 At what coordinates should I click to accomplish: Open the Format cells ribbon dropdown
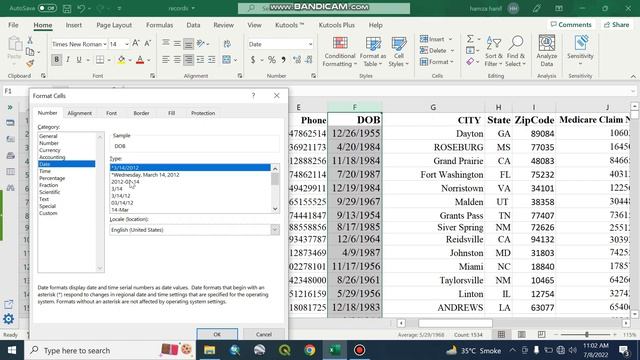click(x=437, y=62)
